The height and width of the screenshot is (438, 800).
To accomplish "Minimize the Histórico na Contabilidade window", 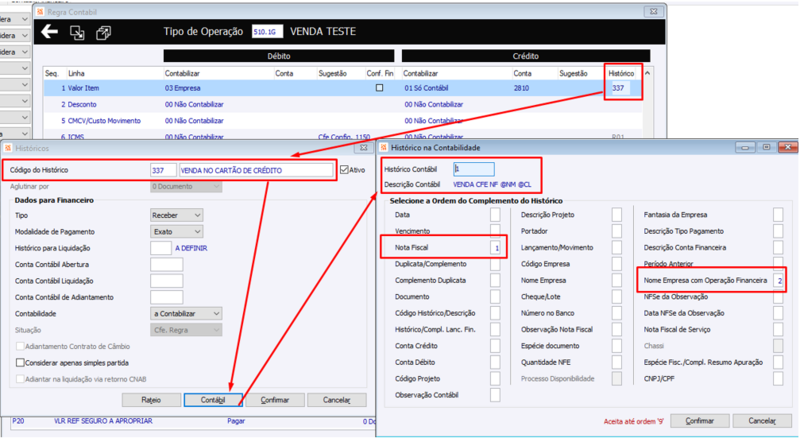I will 745,147.
